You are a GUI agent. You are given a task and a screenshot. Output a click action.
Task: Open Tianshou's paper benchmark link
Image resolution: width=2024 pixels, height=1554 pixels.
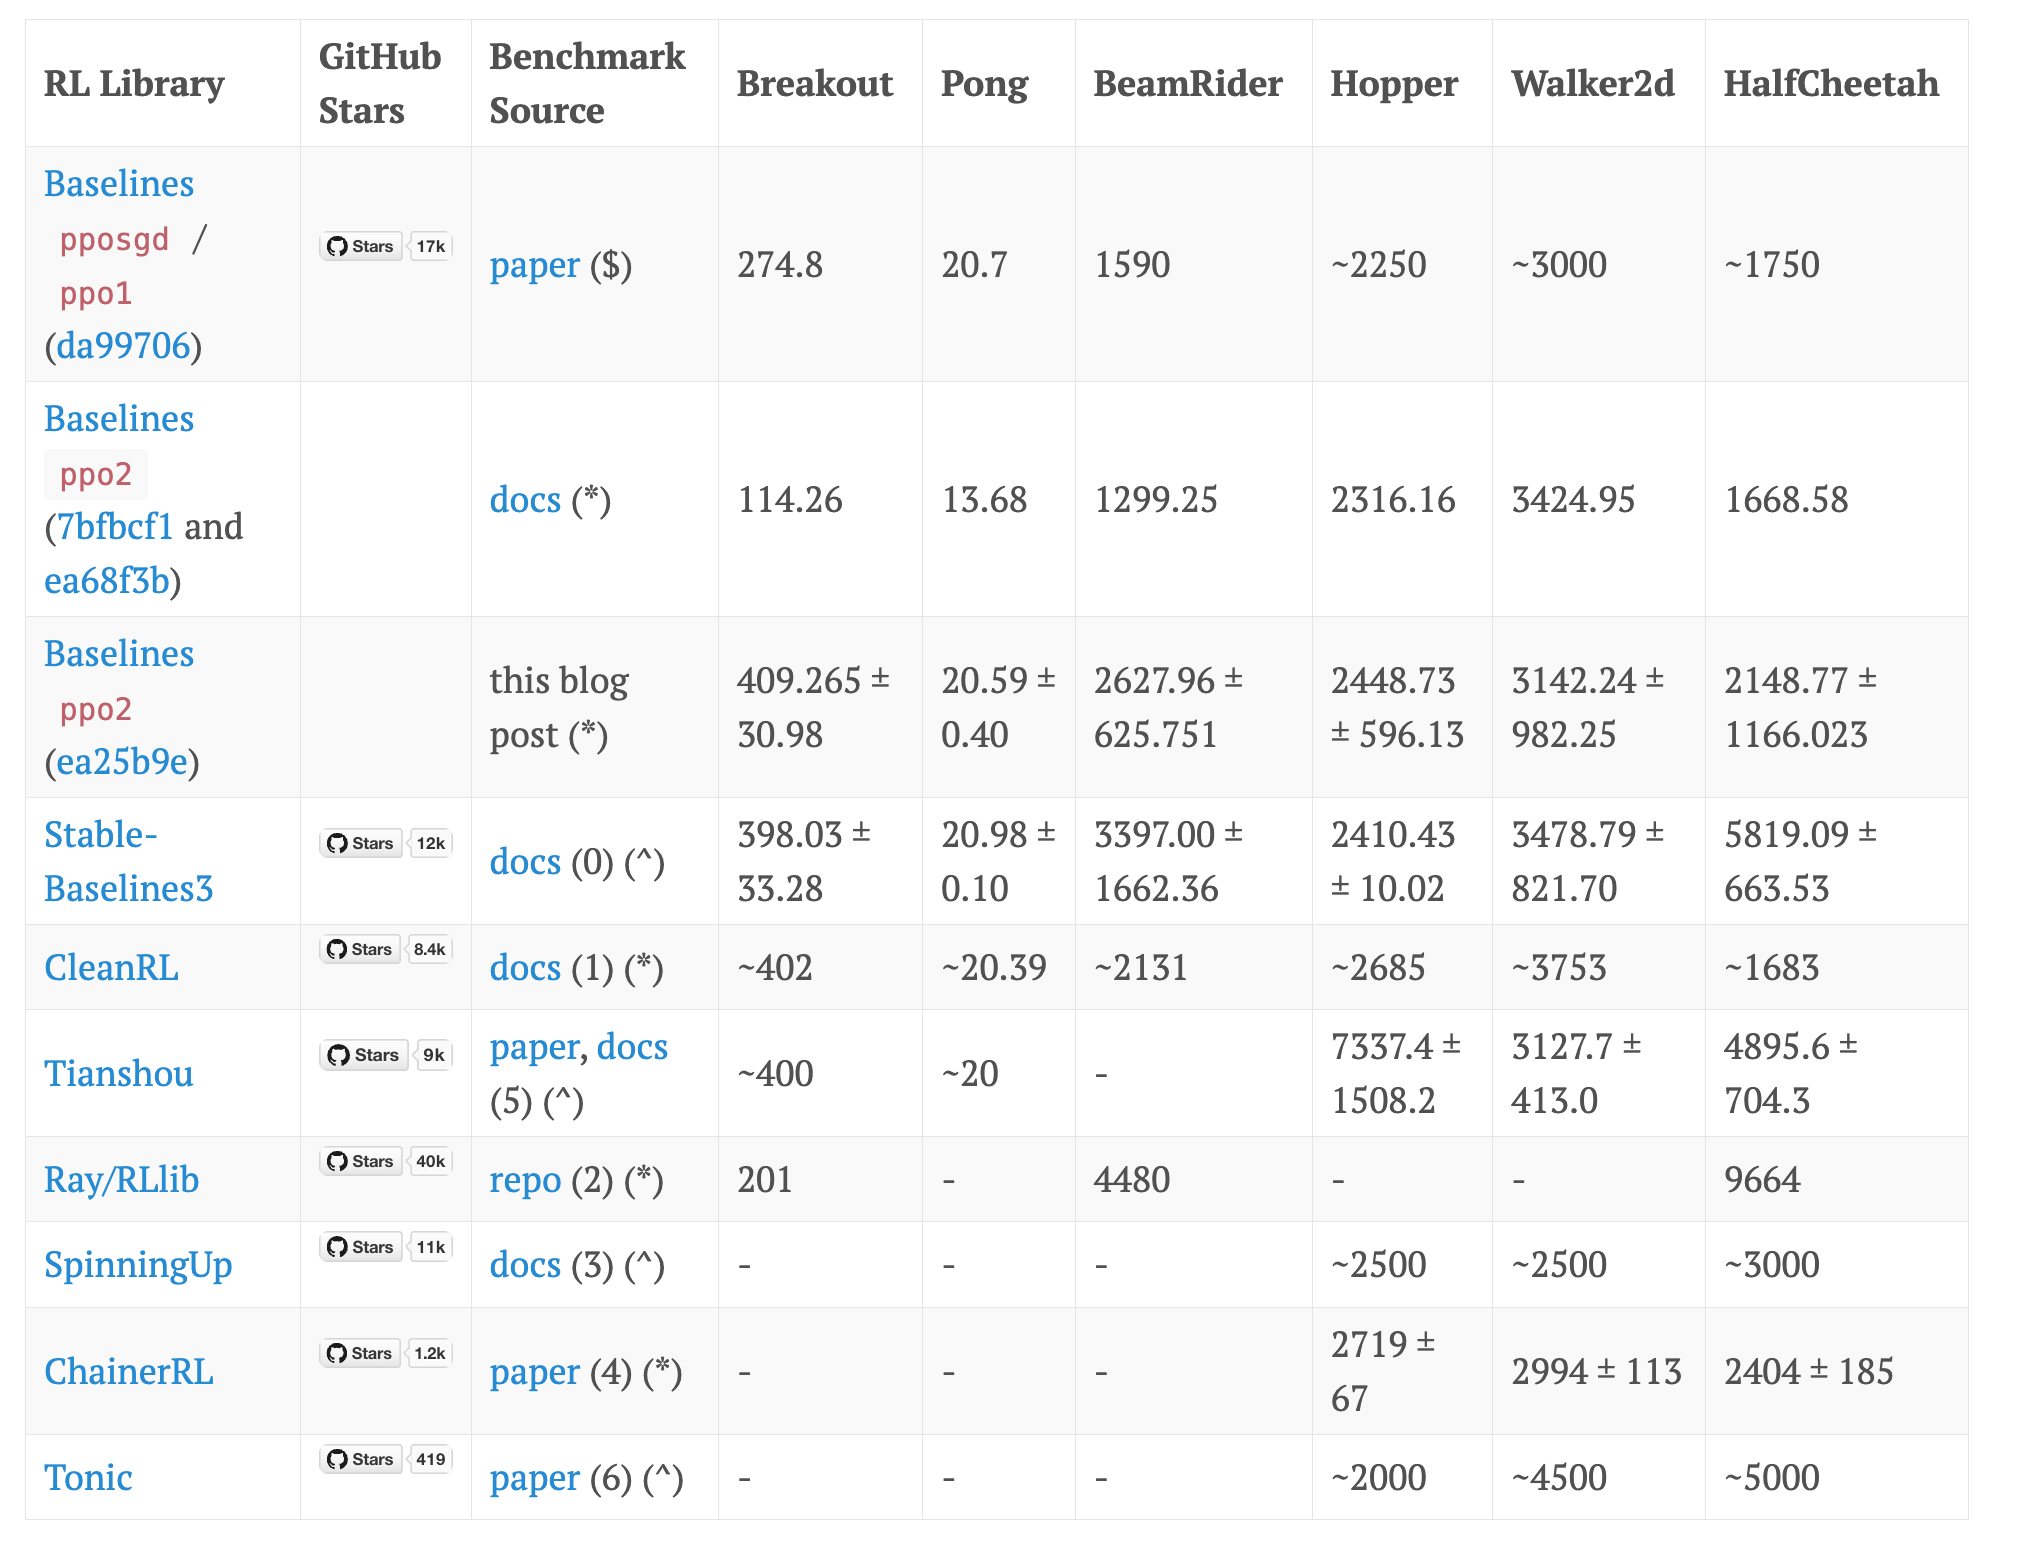[533, 1047]
